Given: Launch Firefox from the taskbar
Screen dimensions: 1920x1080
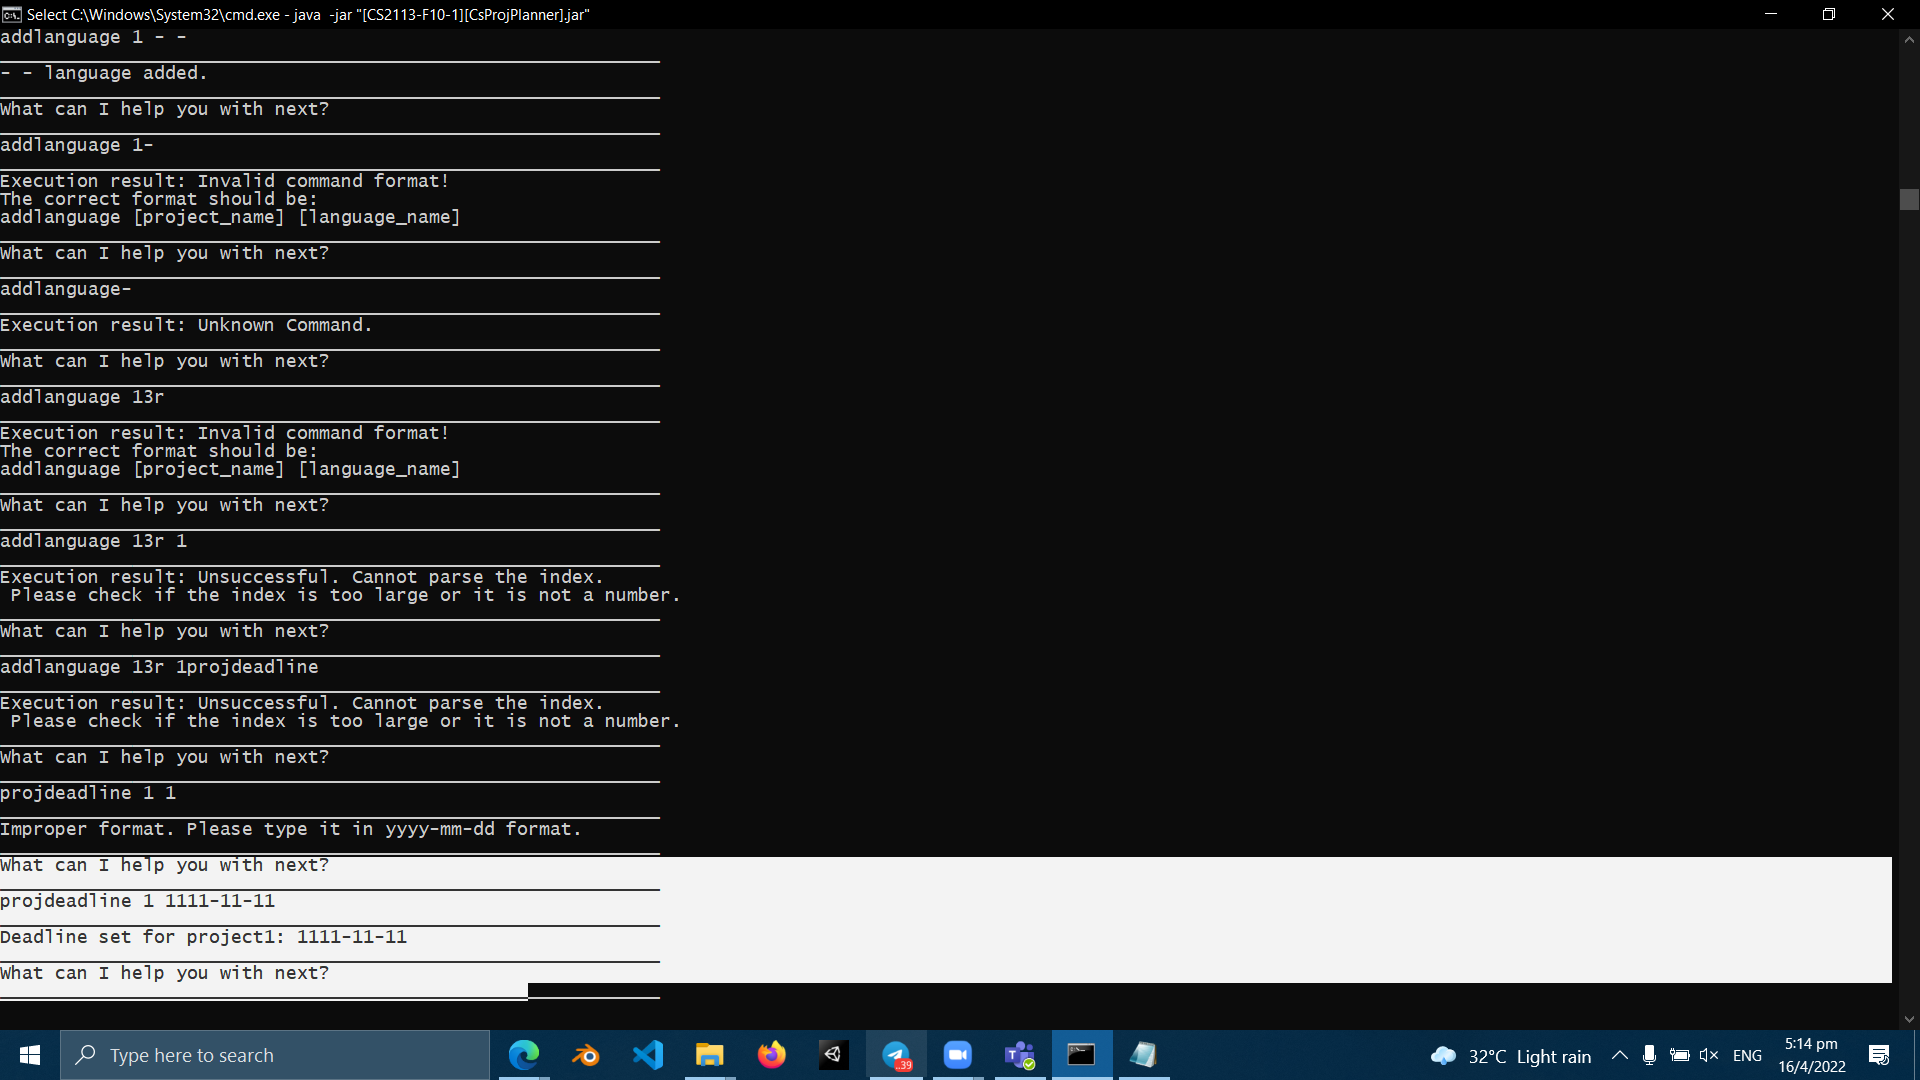Looking at the screenshot, I should click(772, 1055).
